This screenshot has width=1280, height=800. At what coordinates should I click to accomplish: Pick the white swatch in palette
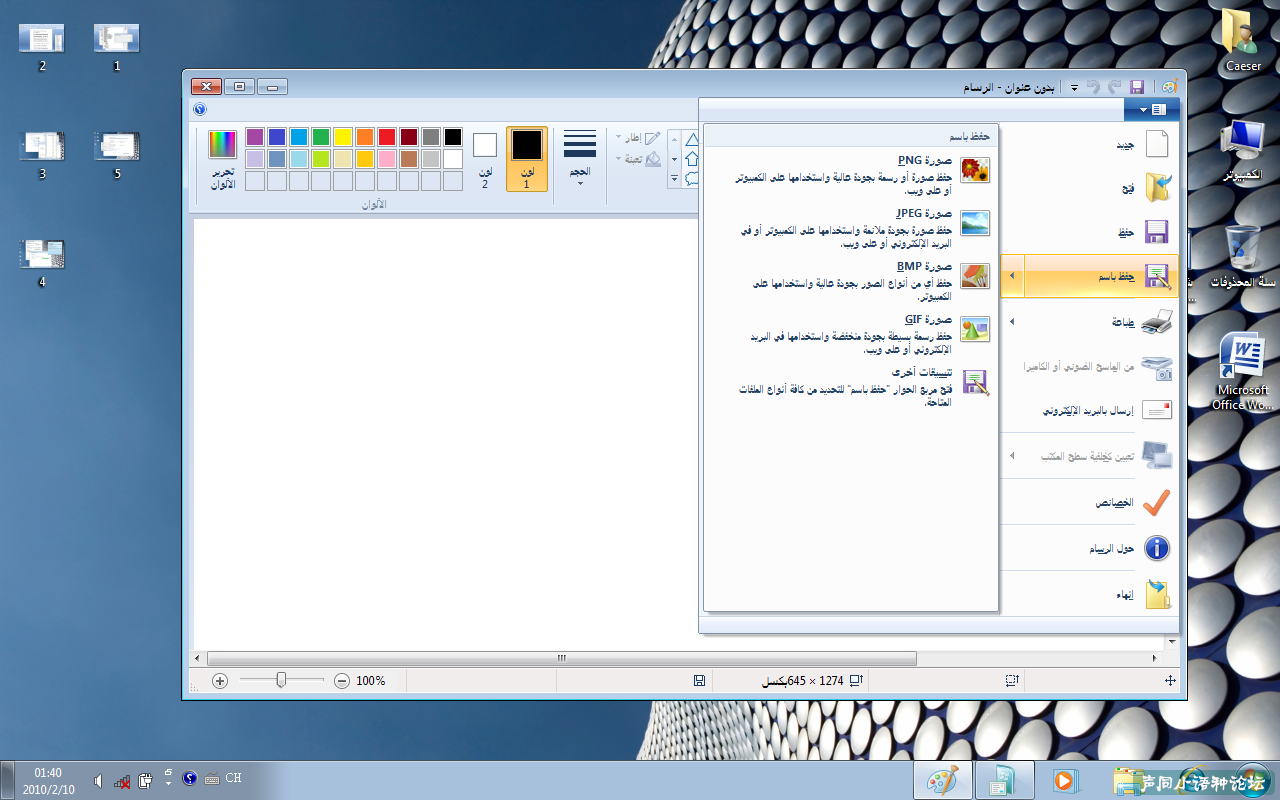pyautogui.click(x=453, y=159)
